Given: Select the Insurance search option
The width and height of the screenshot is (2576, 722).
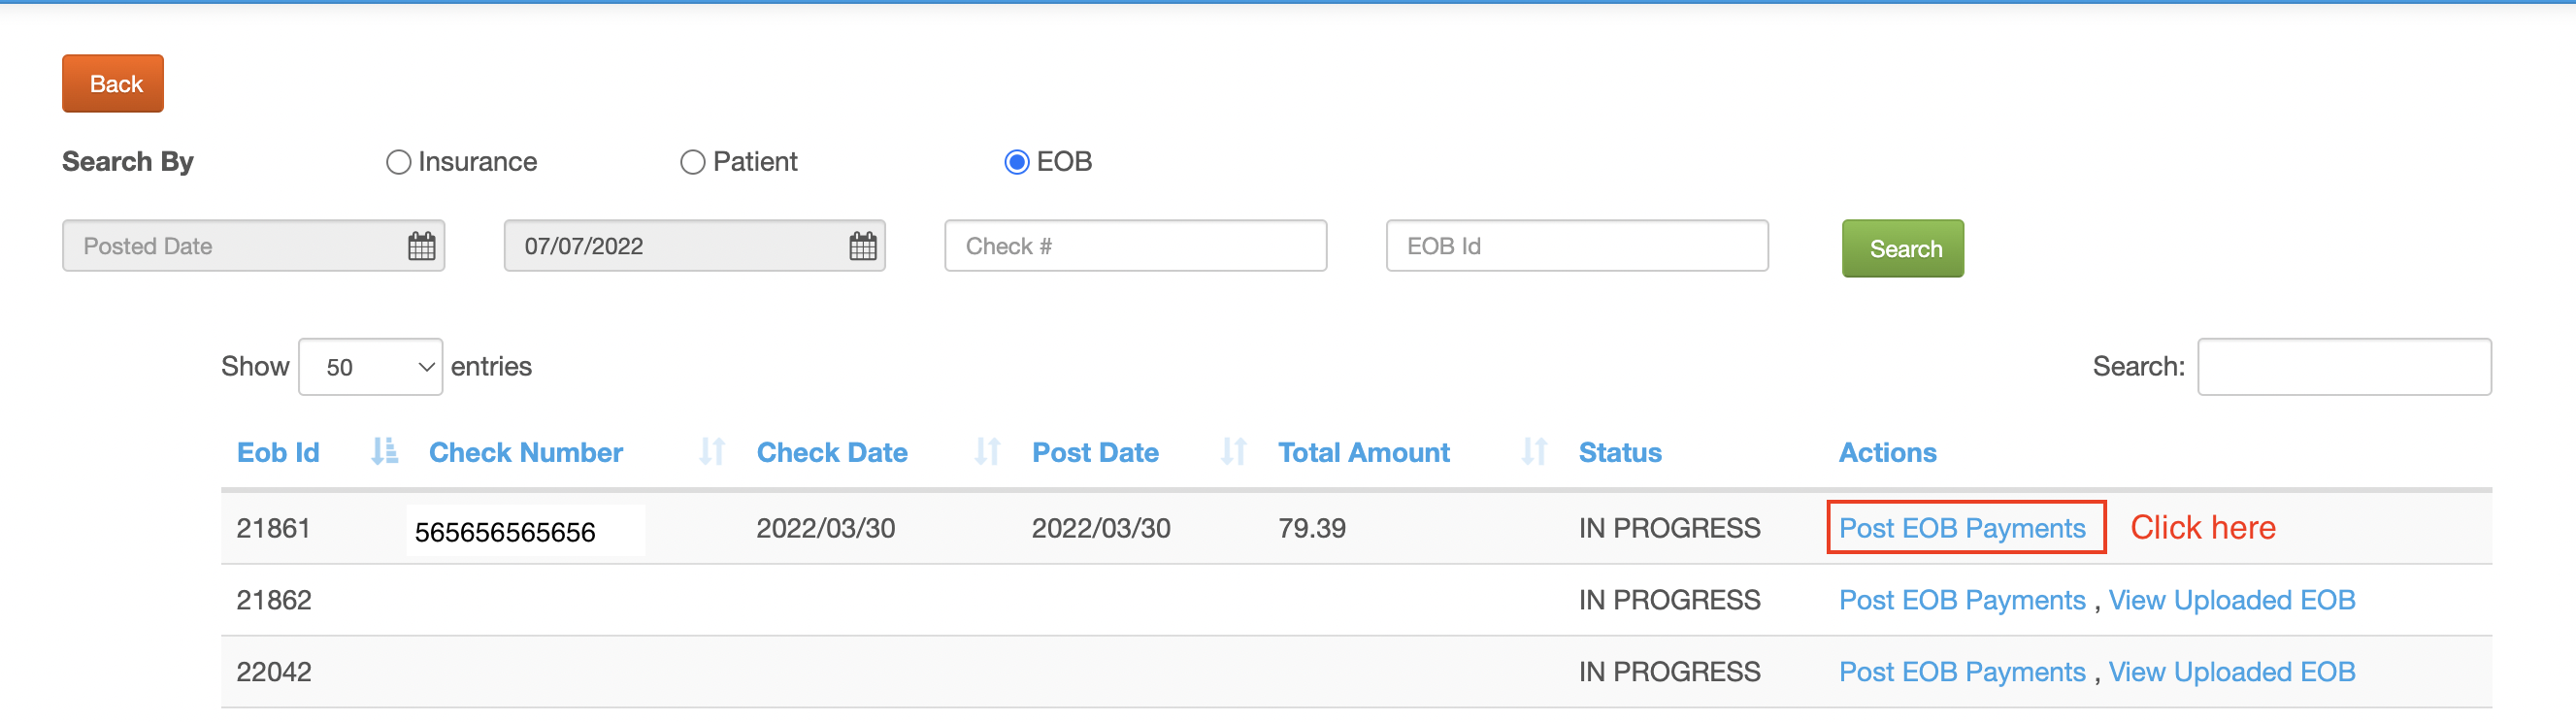Looking at the screenshot, I should click(x=398, y=162).
